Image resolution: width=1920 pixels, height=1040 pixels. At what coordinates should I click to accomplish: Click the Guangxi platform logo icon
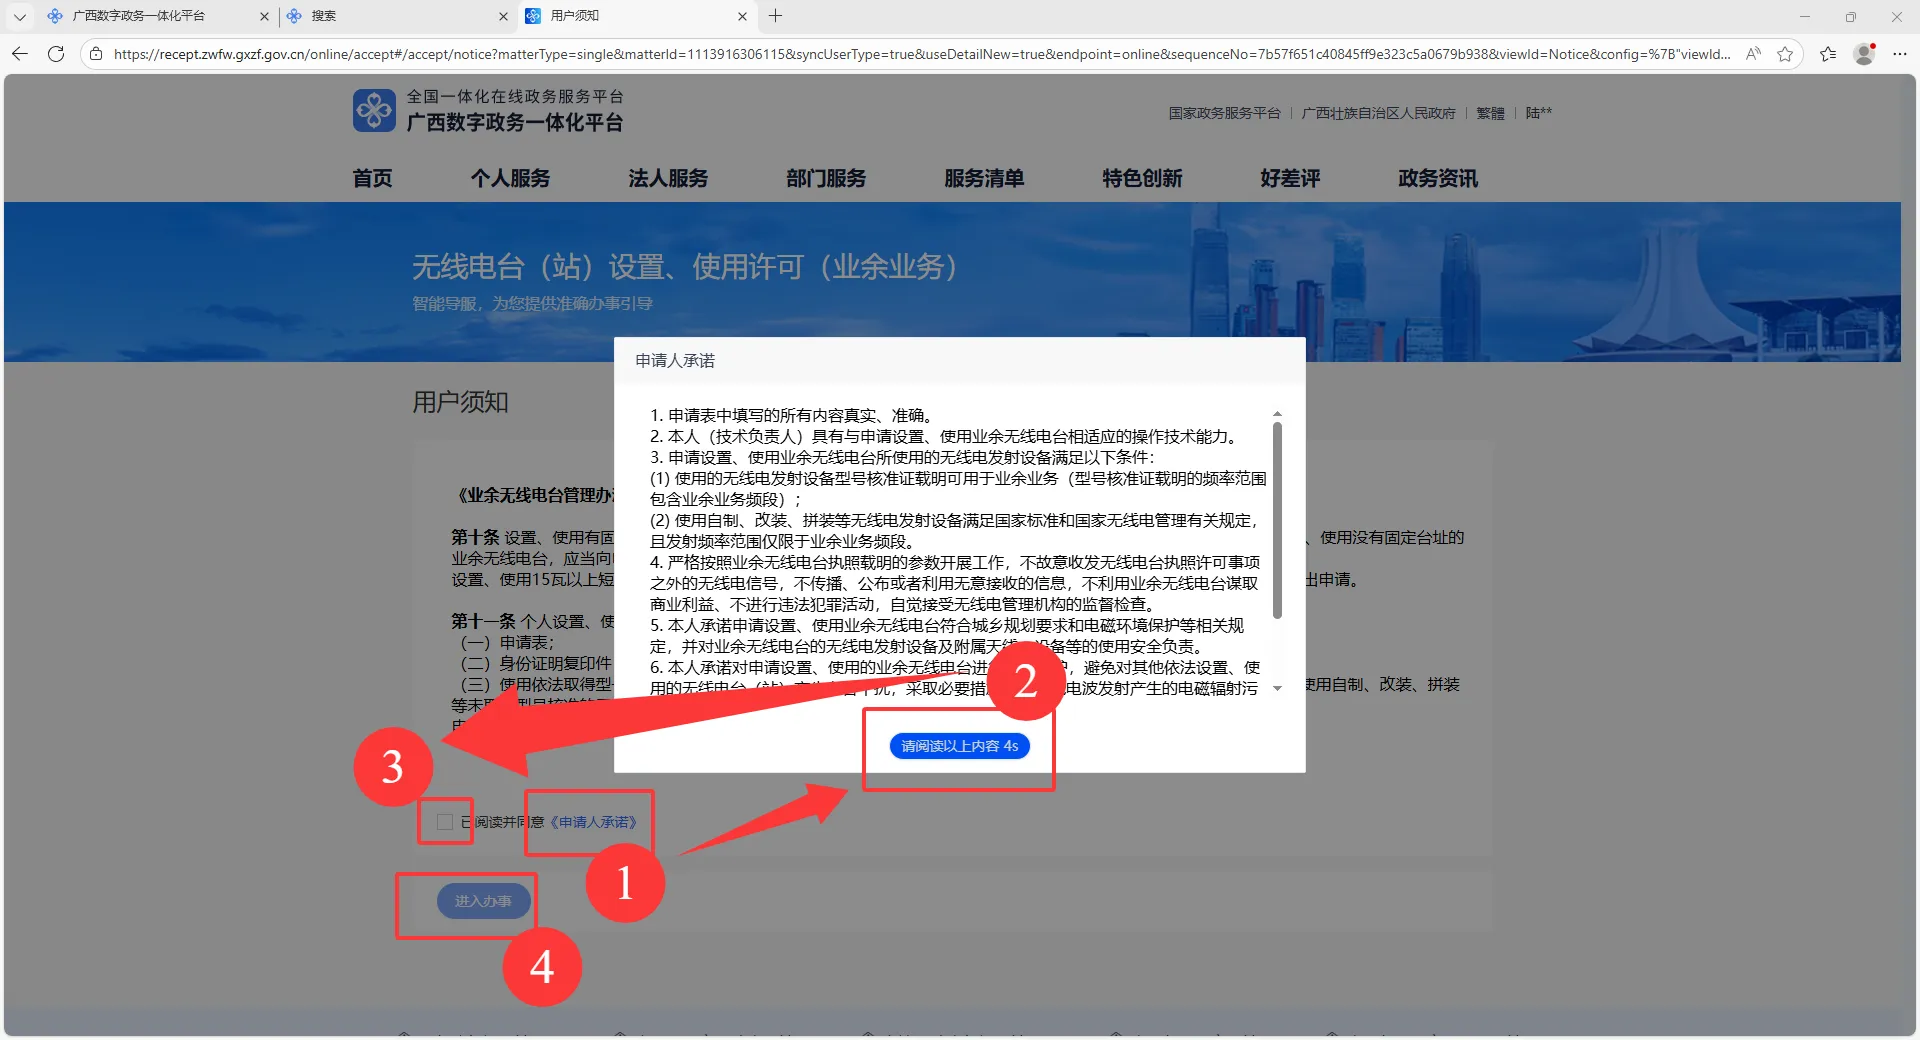point(374,110)
